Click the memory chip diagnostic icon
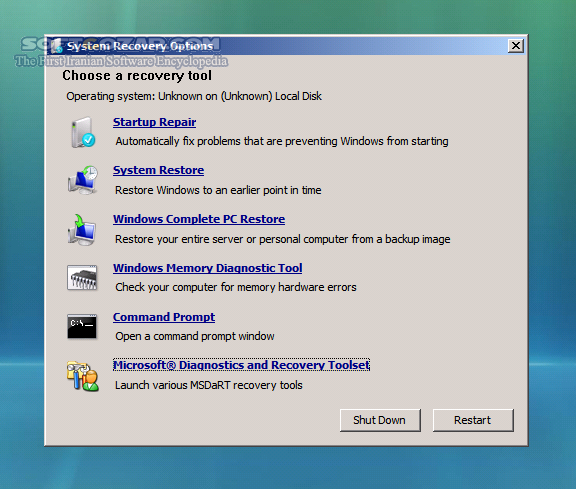Screen dimensions: 576x489 click(x=82, y=277)
